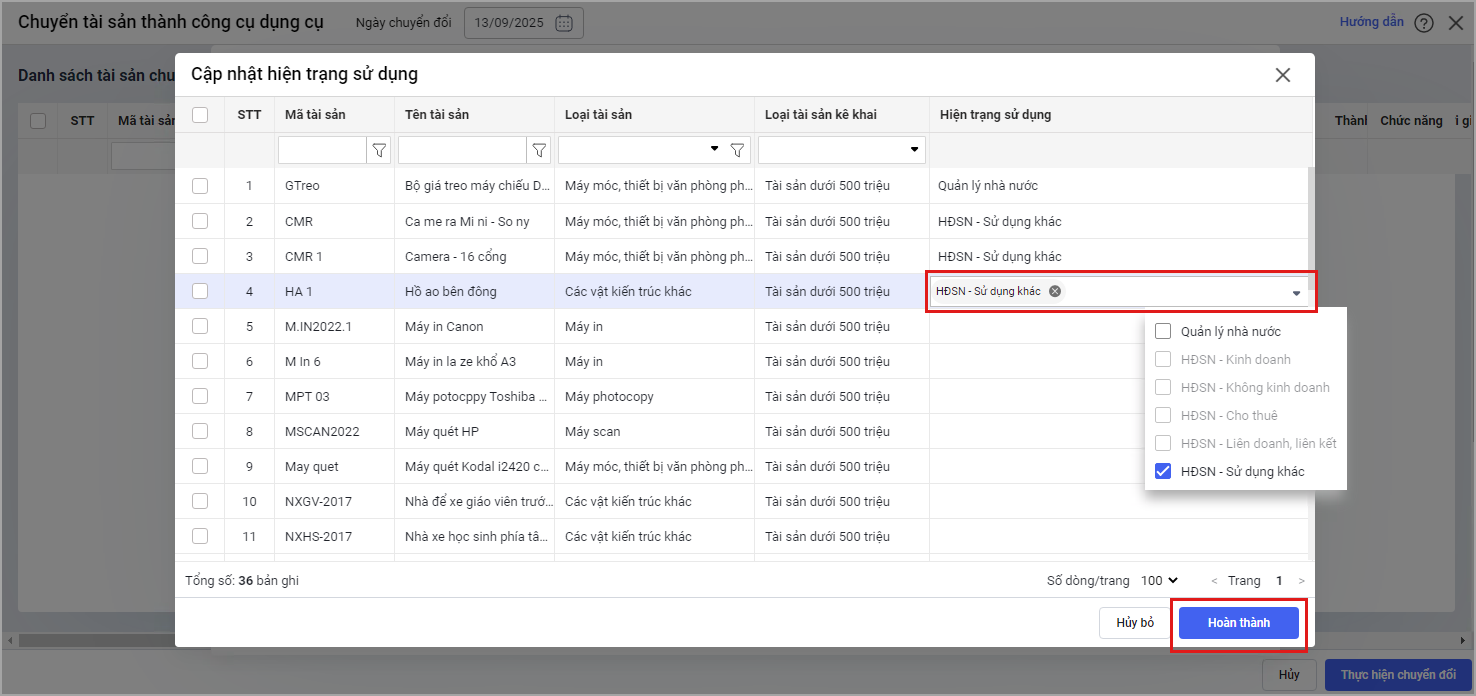The height and width of the screenshot is (696, 1476).
Task: Collapse Hiện trạng sử dụng dropdown arrow
Action: tap(1296, 293)
